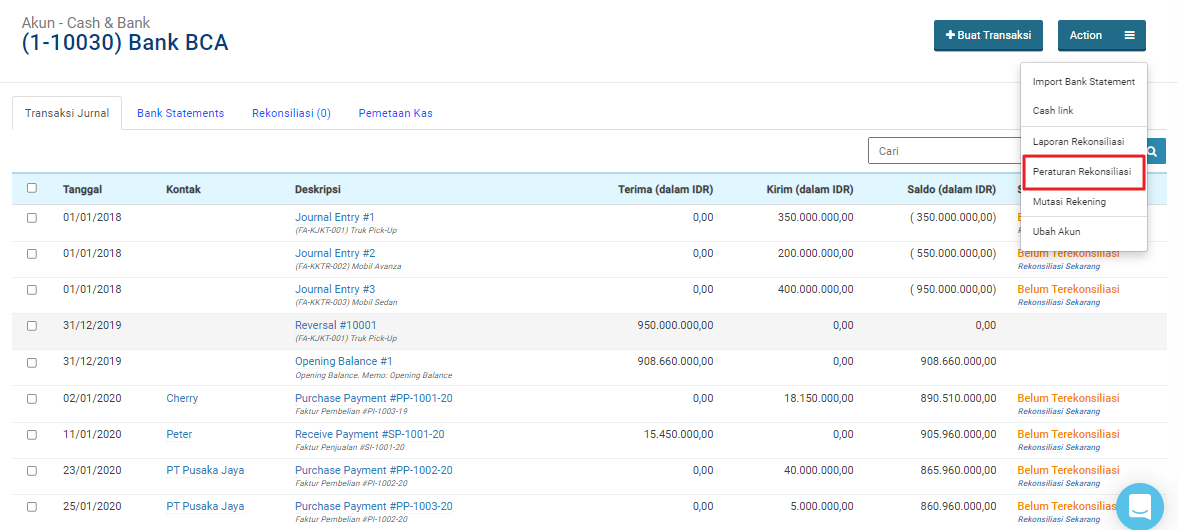Click the 890.510.000,00 Saldo value
This screenshot has width=1178, height=530.
coord(959,398)
